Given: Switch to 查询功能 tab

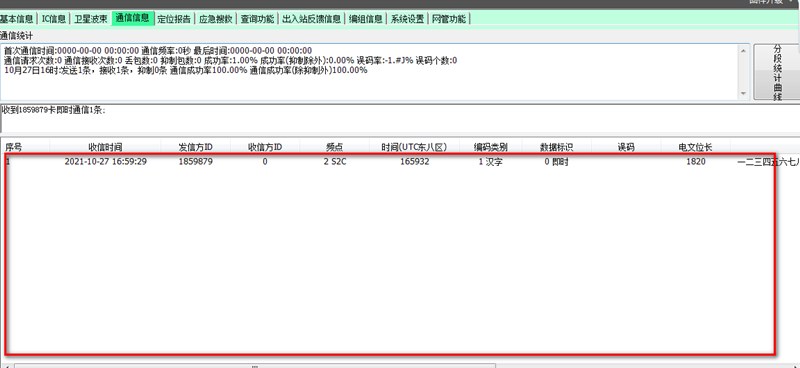Looking at the screenshot, I should (x=257, y=19).
